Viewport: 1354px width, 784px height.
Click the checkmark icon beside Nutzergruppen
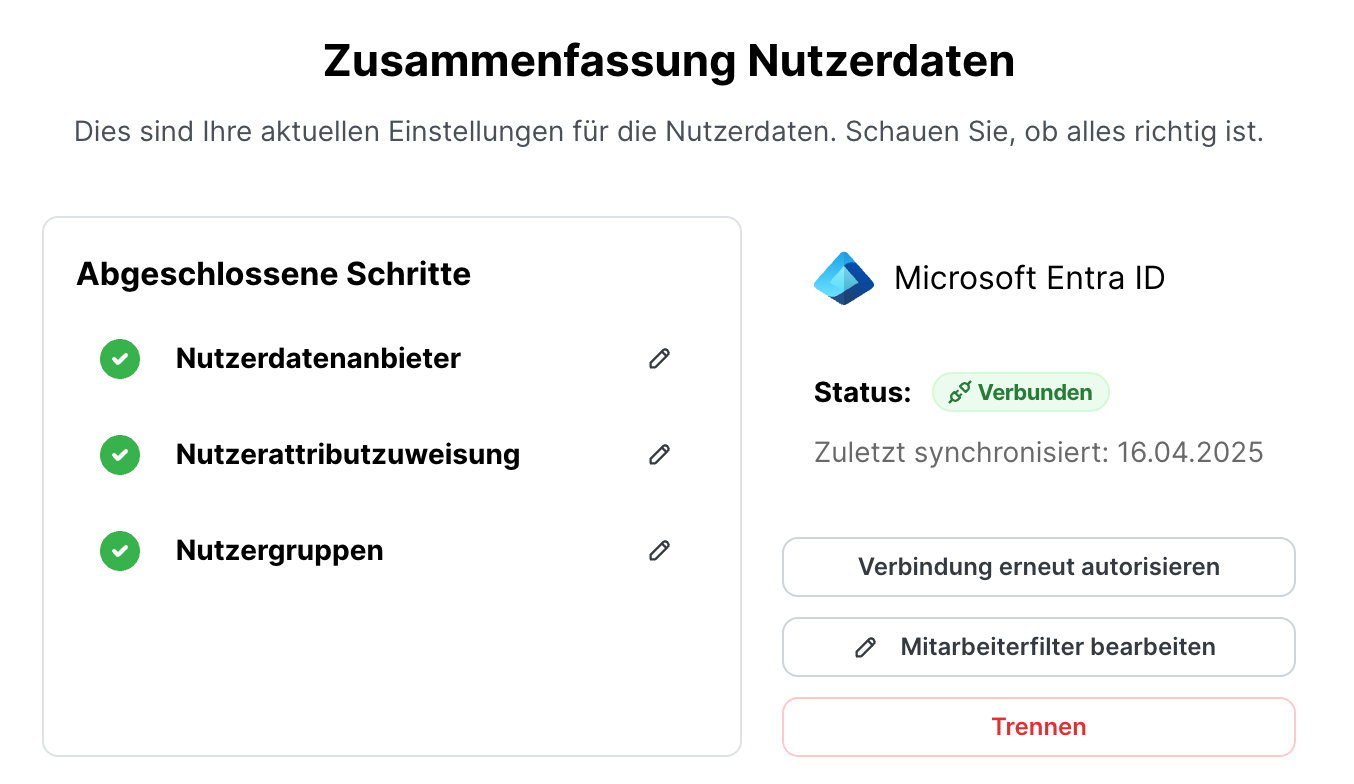[x=119, y=550]
